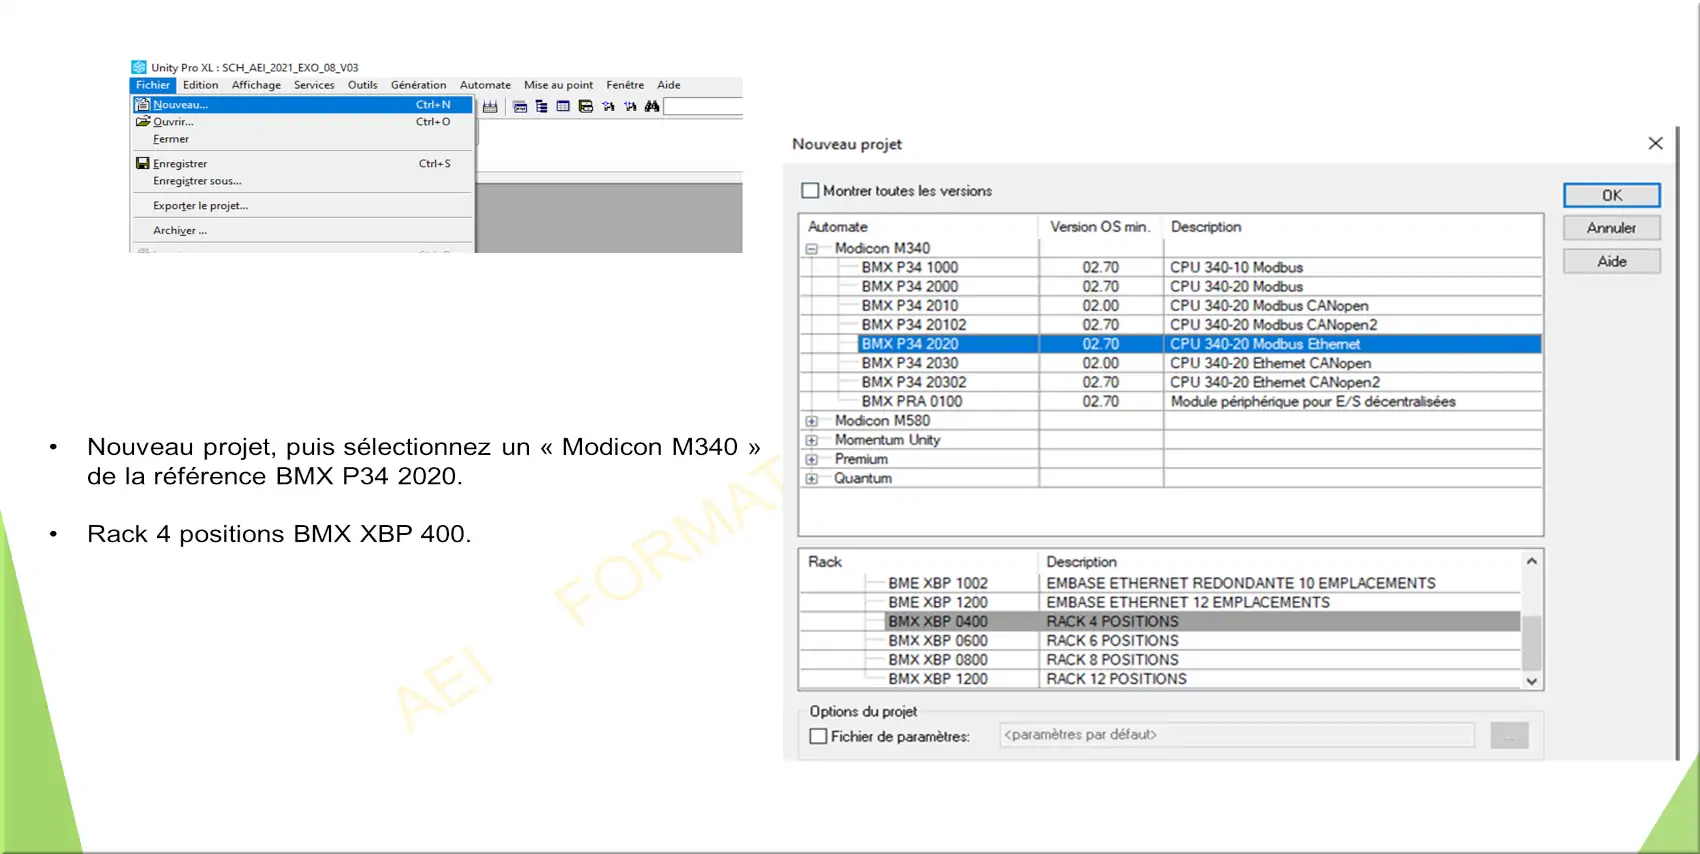Click the toolbar icon immediately left of the binoculars
The image size is (1700, 854).
point(630,106)
